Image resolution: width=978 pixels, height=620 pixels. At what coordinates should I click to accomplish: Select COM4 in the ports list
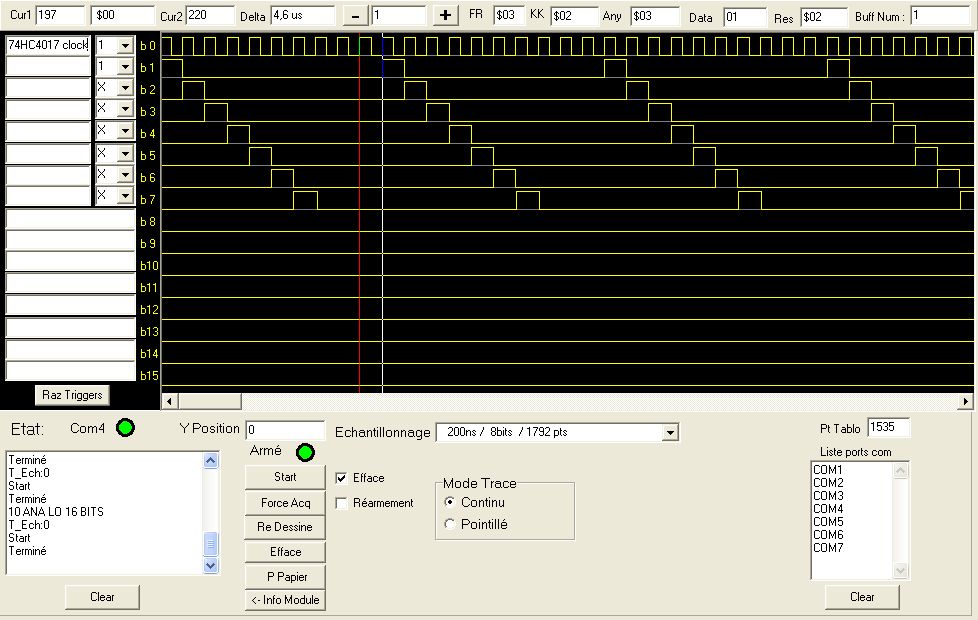pos(828,509)
